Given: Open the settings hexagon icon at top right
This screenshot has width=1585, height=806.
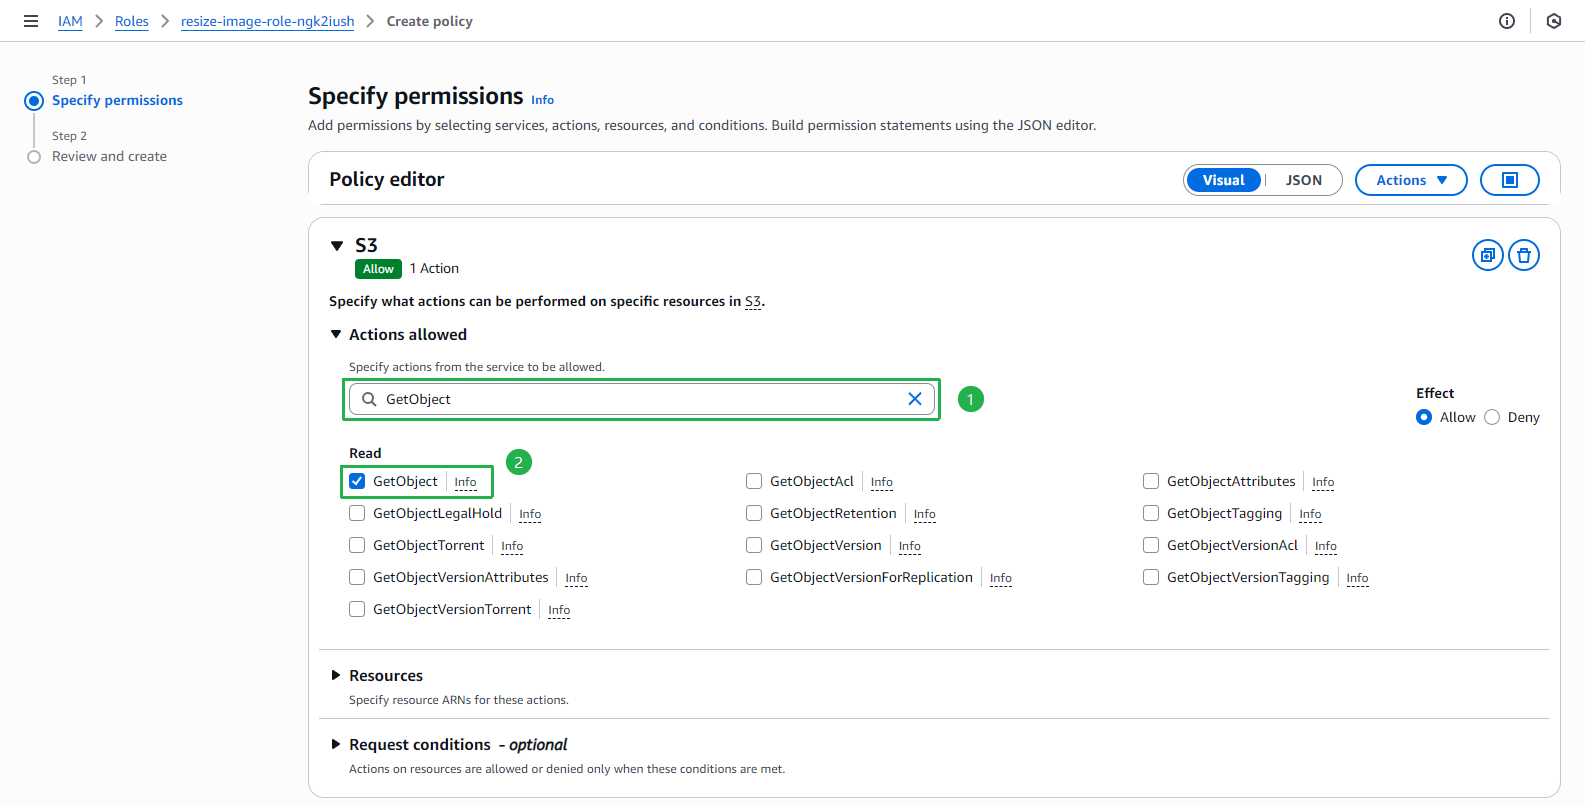Looking at the screenshot, I should [1554, 21].
